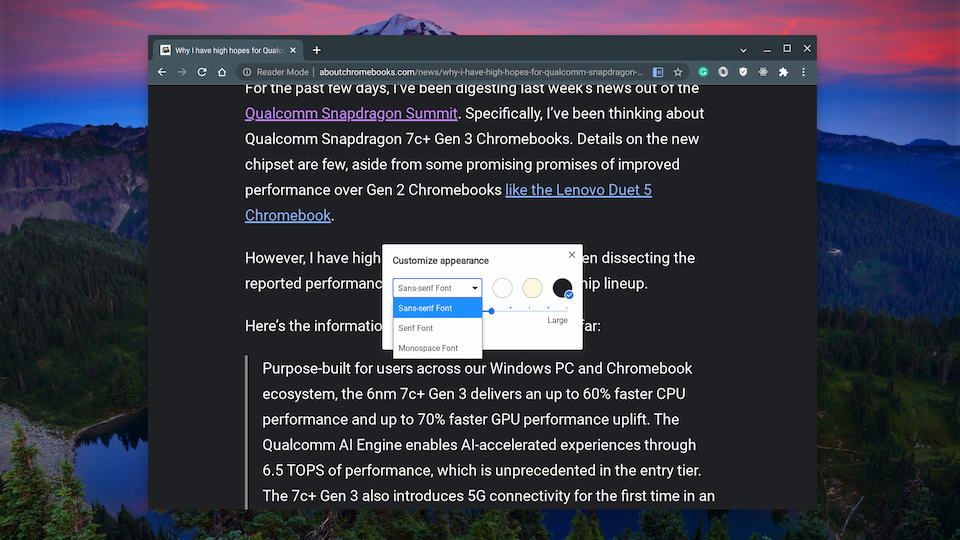Open the Extensions puzzle piece menu
Image resolution: width=960 pixels, height=540 pixels.
[x=783, y=72]
